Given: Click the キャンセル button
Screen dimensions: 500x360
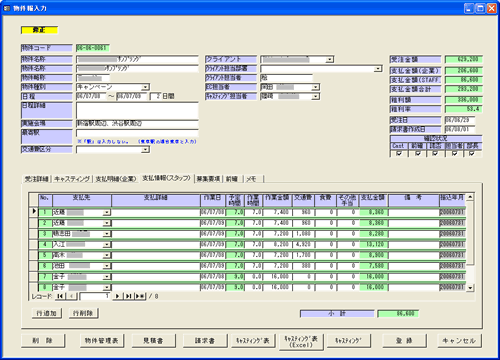Looking at the screenshot, I should pyautogui.click(x=459, y=341).
